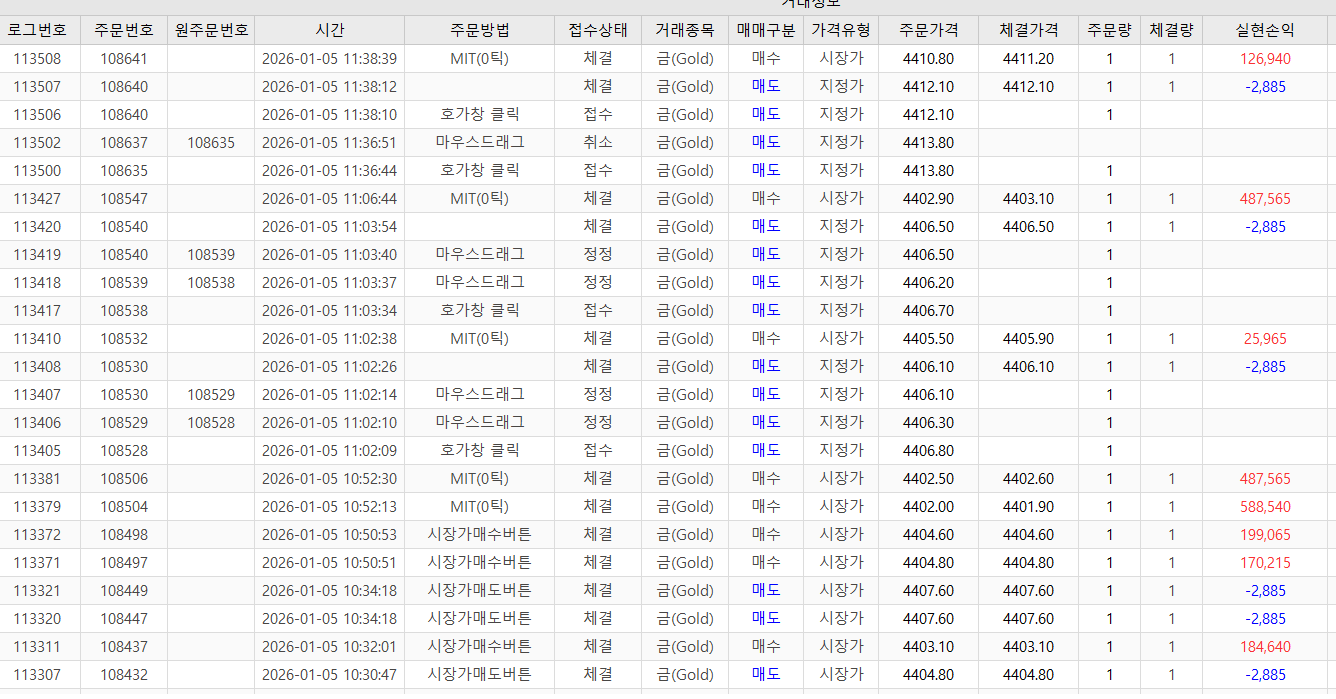Image resolution: width=1336 pixels, height=699 pixels.
Task: Click timestamp 2026-01-05 10:50:53
Action: 329,535
